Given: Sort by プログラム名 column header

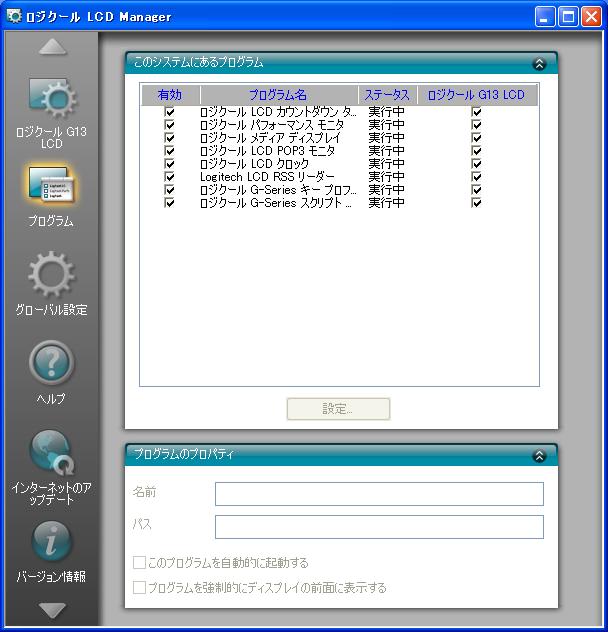Looking at the screenshot, I should (x=278, y=95).
